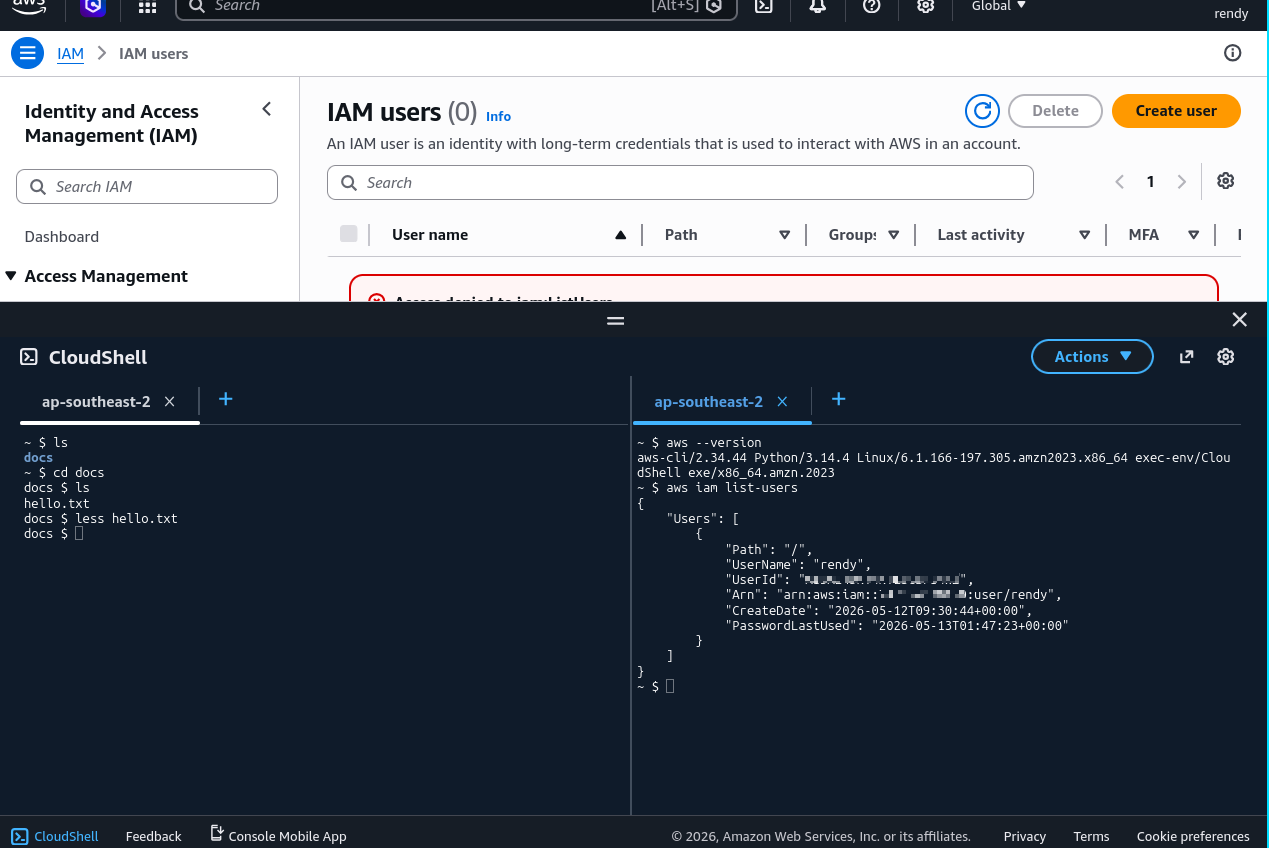Sort by Path column arrow
Viewport: 1269px width, 848px height.
point(785,235)
